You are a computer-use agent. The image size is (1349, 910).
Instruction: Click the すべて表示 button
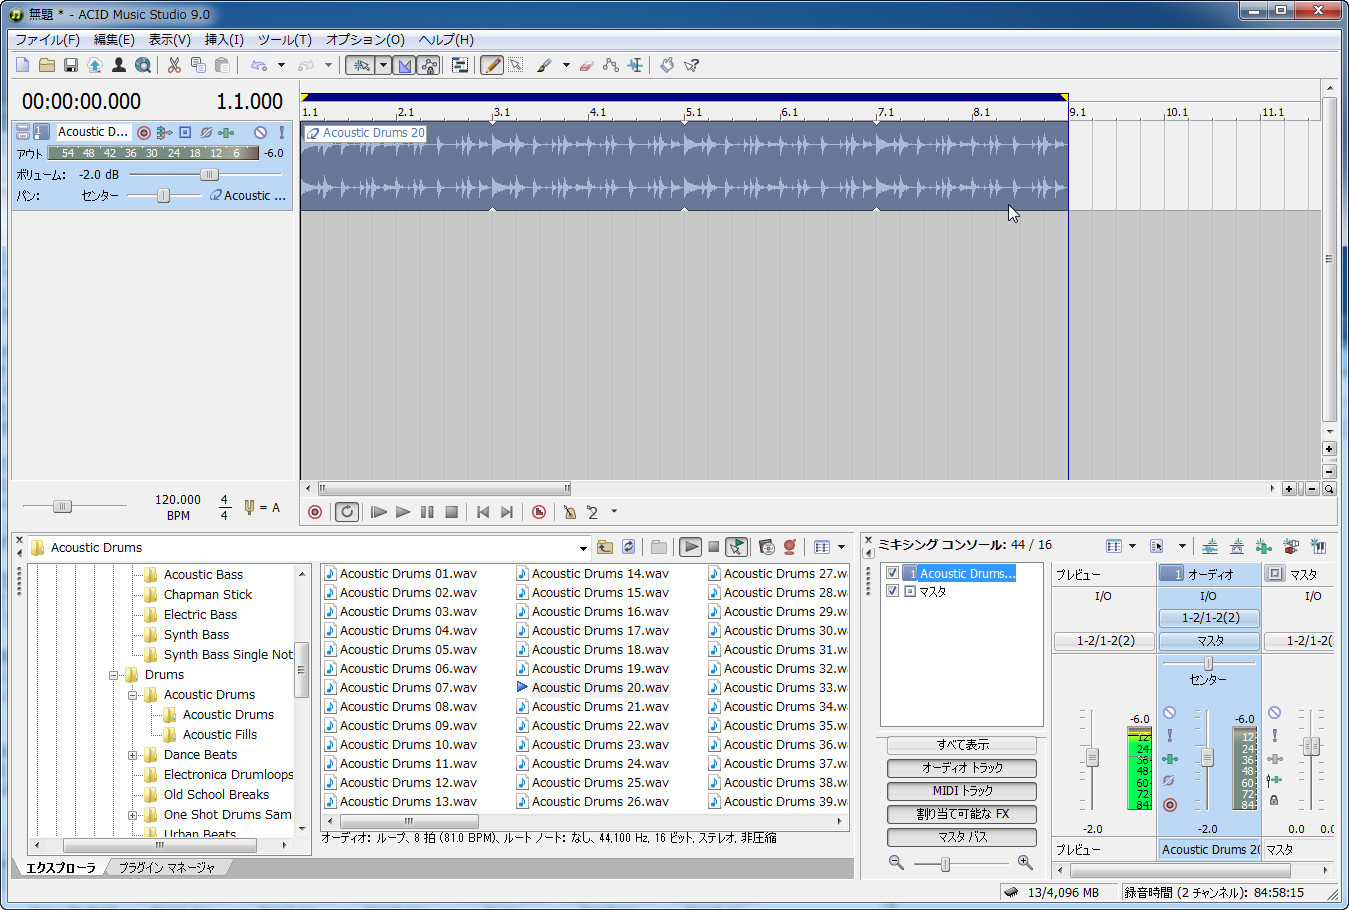pos(962,745)
